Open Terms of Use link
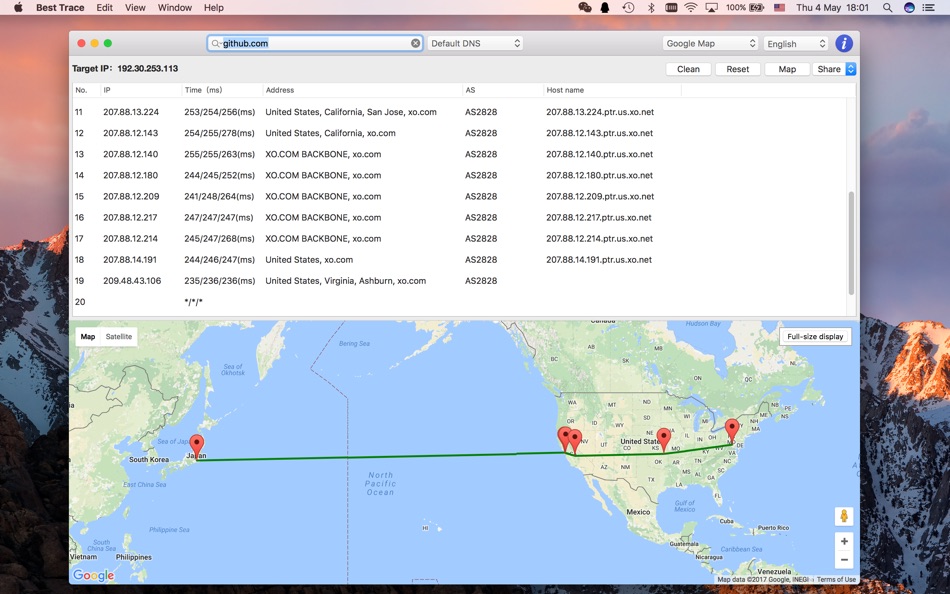Image resolution: width=950 pixels, height=594 pixels. click(836, 579)
